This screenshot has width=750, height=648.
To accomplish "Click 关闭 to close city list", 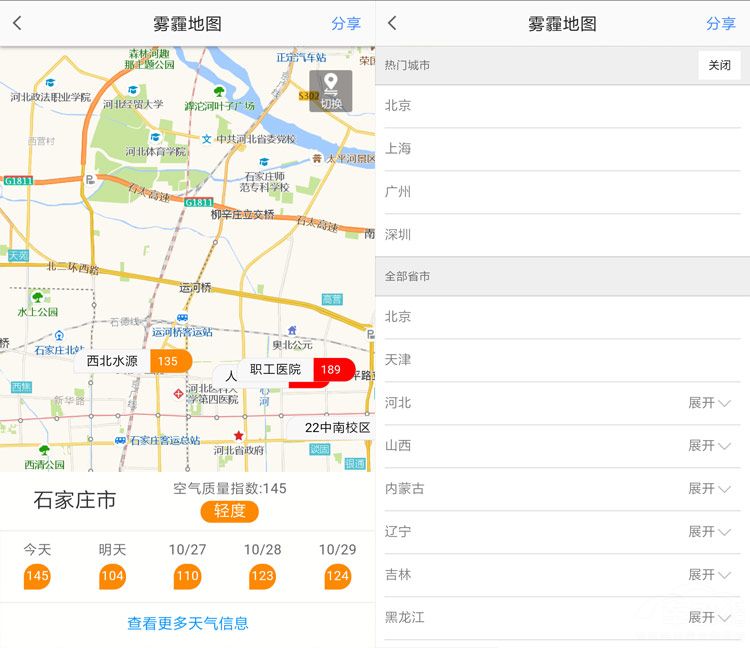I will coord(719,65).
